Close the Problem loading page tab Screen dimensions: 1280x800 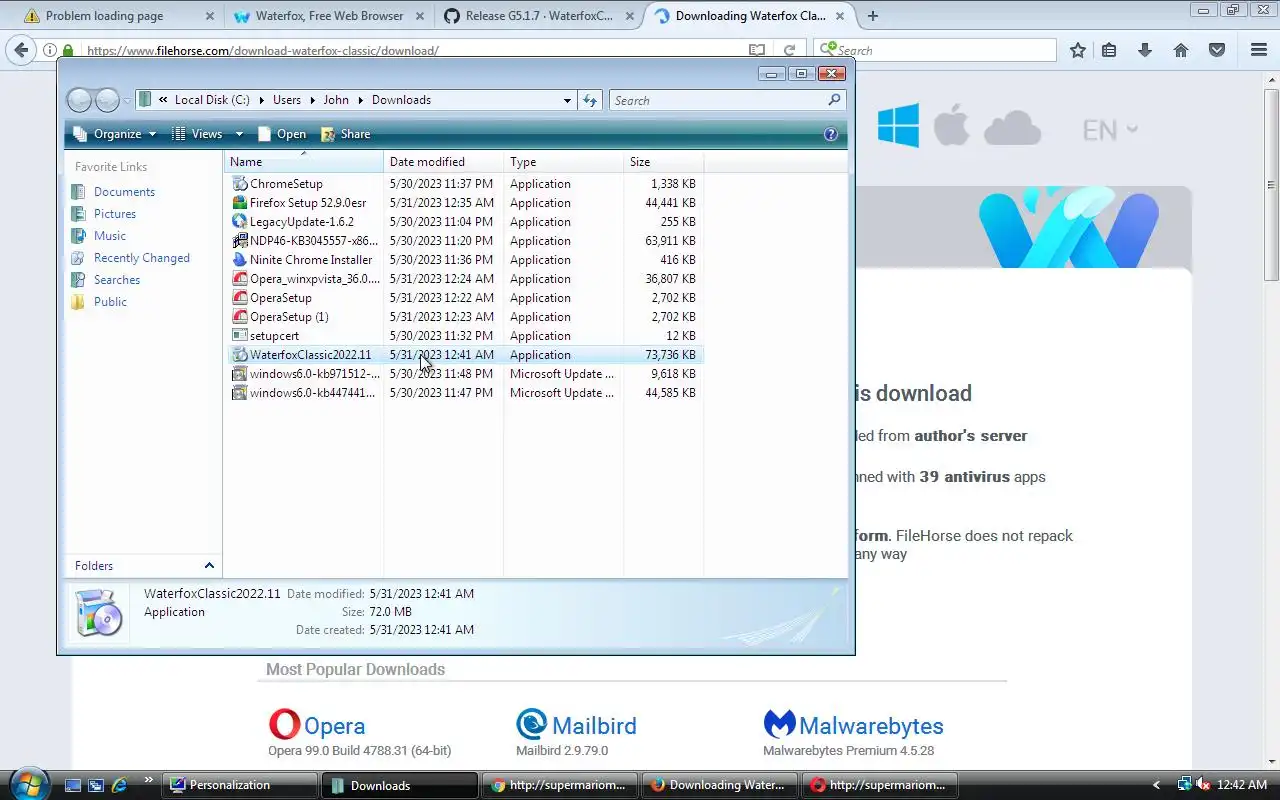[x=209, y=16]
